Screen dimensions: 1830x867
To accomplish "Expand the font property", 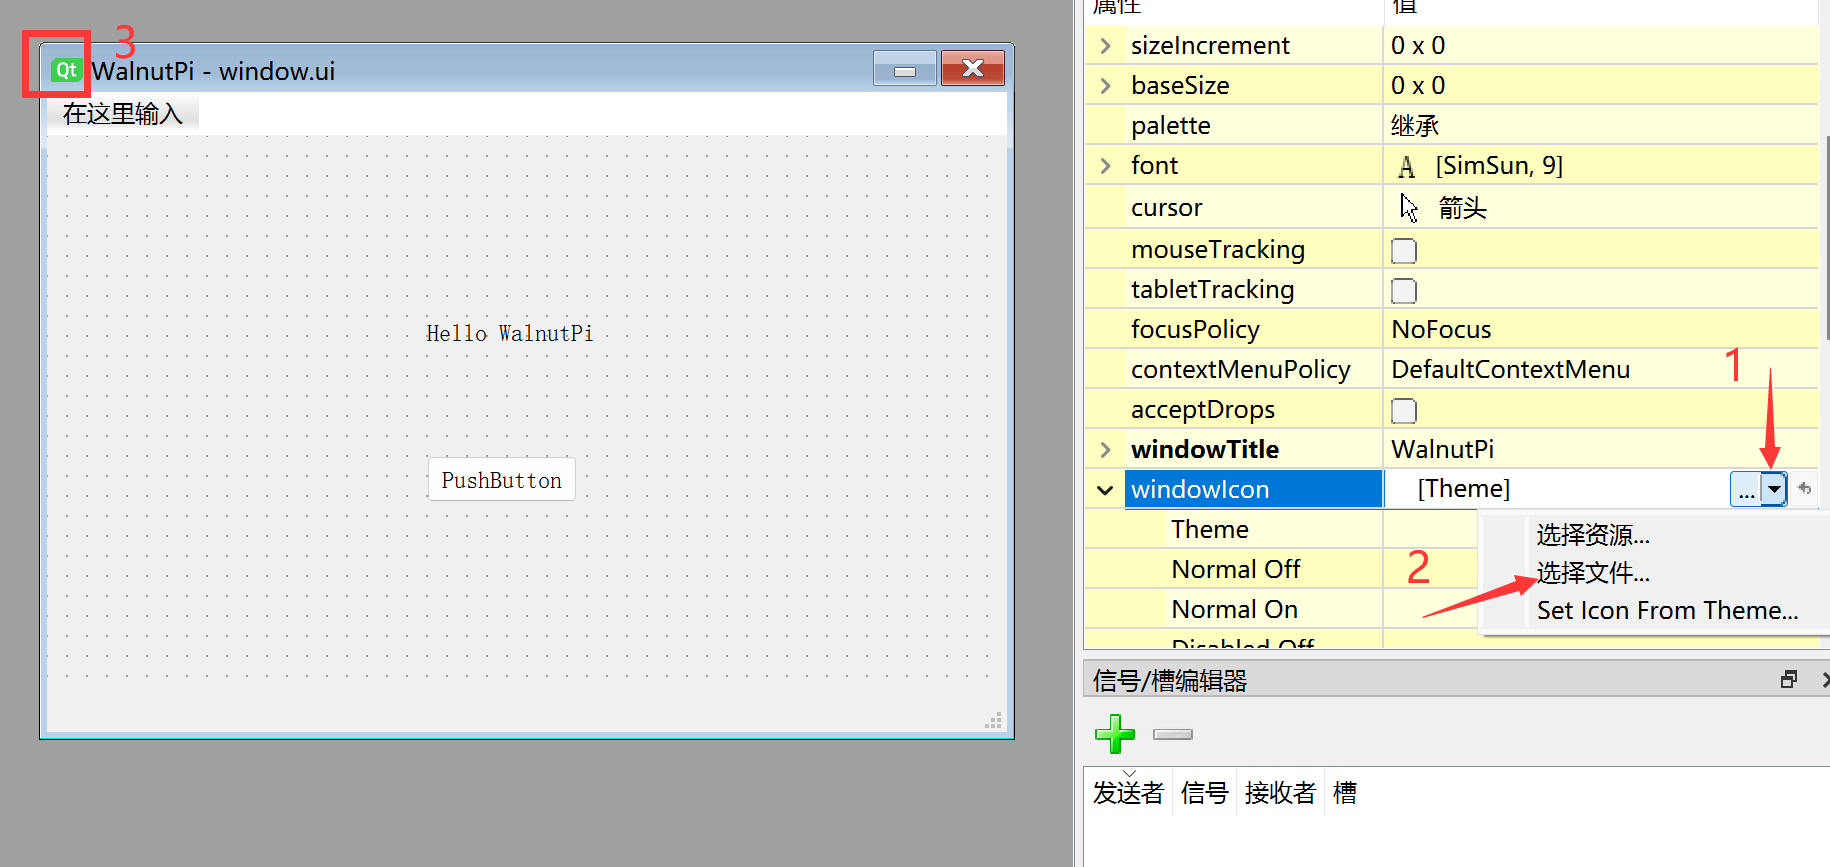I will [x=1105, y=166].
